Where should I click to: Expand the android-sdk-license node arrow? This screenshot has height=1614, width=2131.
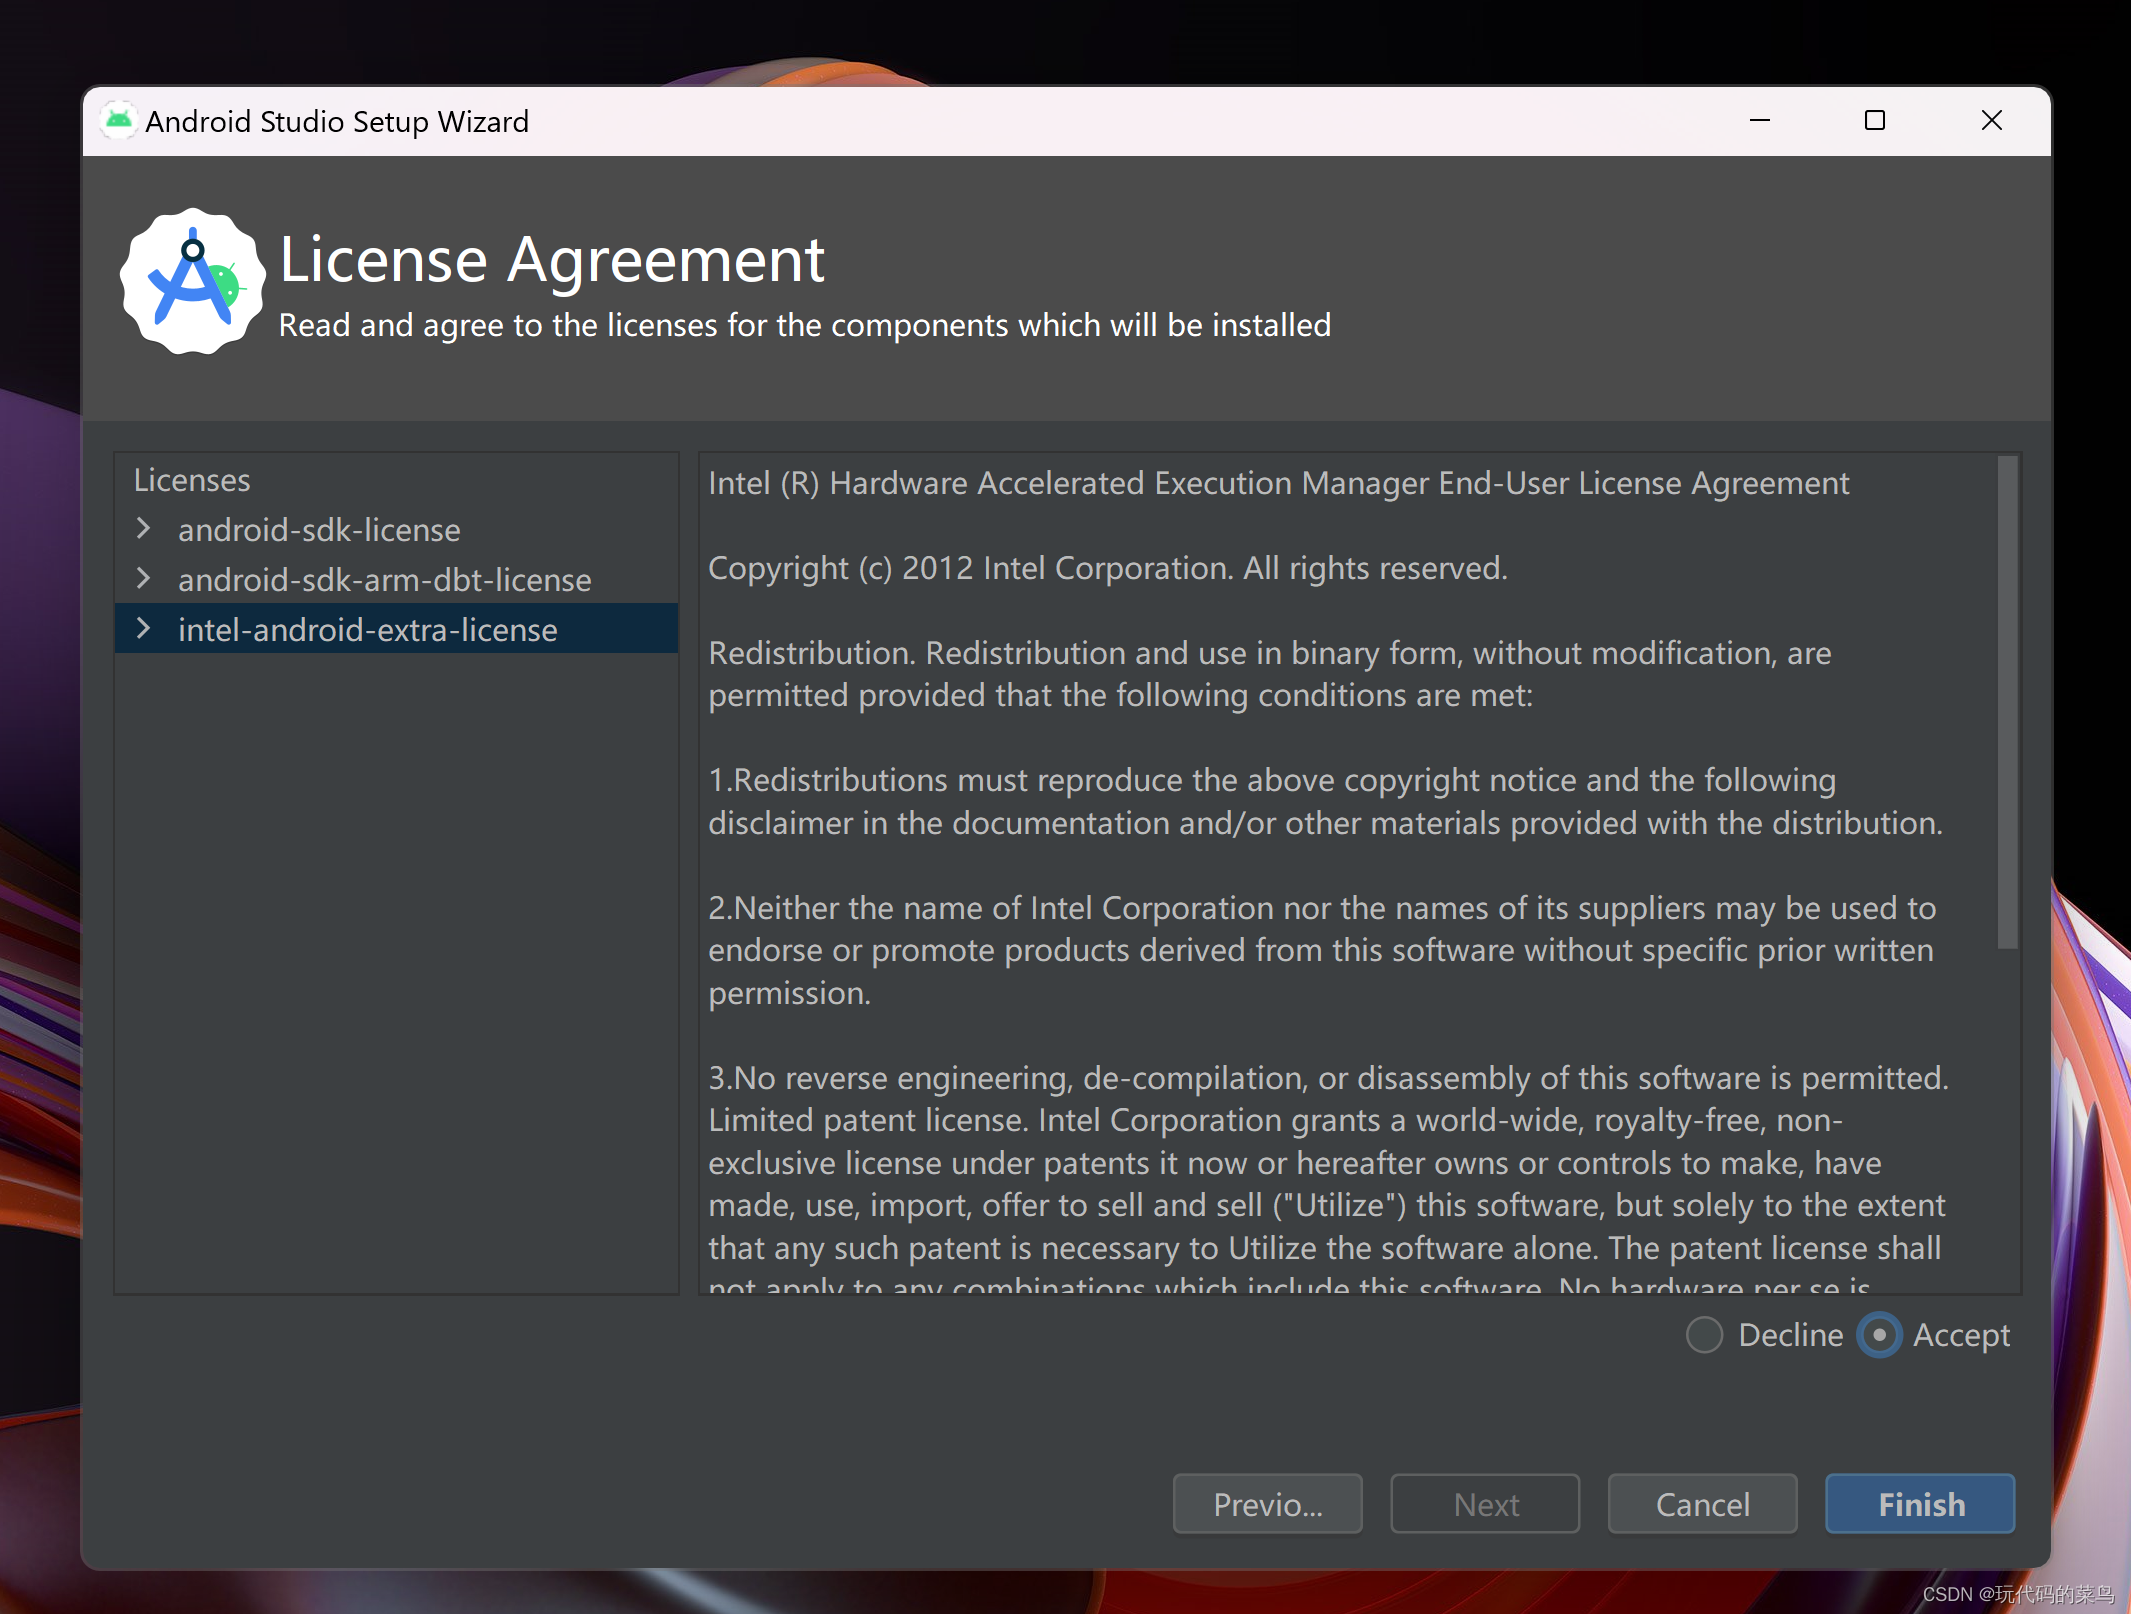(143, 529)
